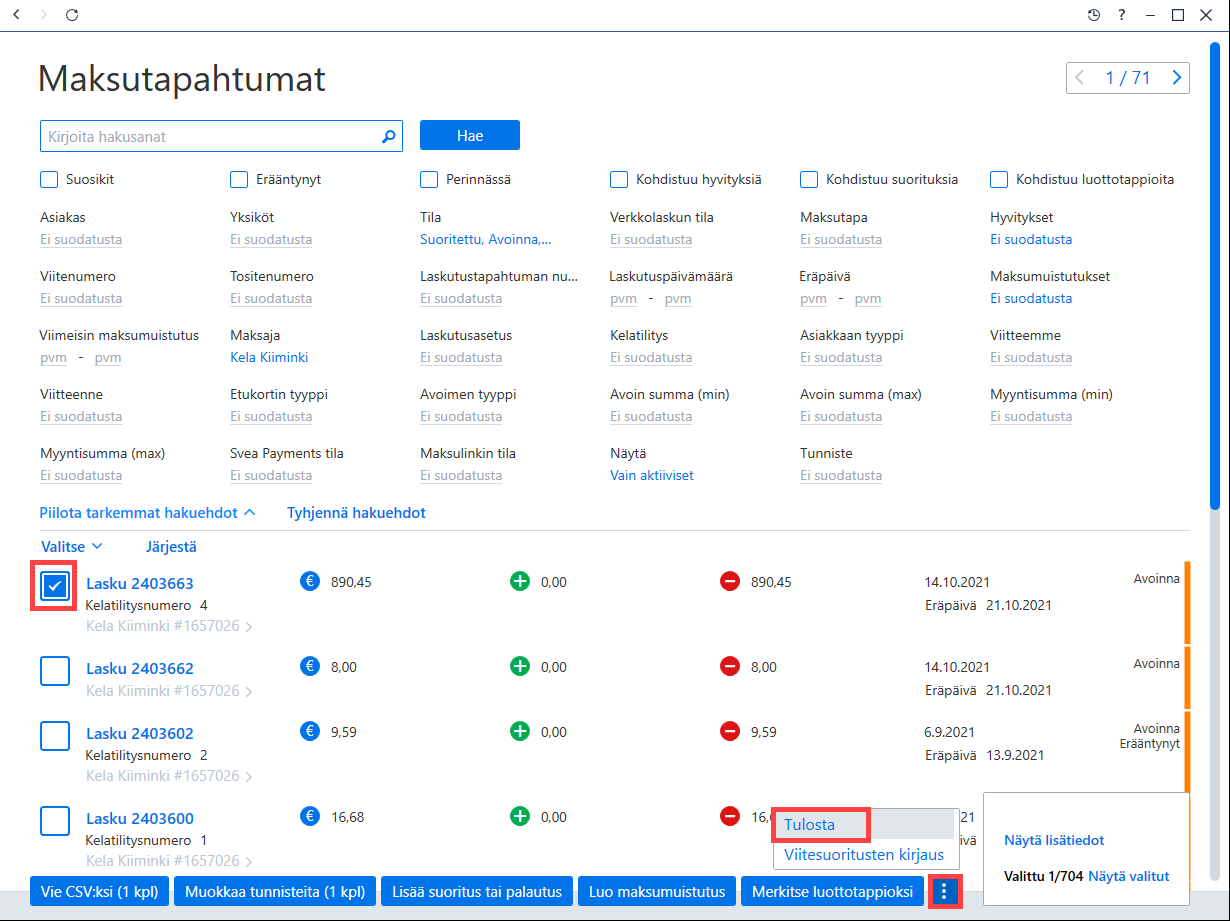
Task: Click green plus icon of Lasku 2403662
Action: coord(520,666)
